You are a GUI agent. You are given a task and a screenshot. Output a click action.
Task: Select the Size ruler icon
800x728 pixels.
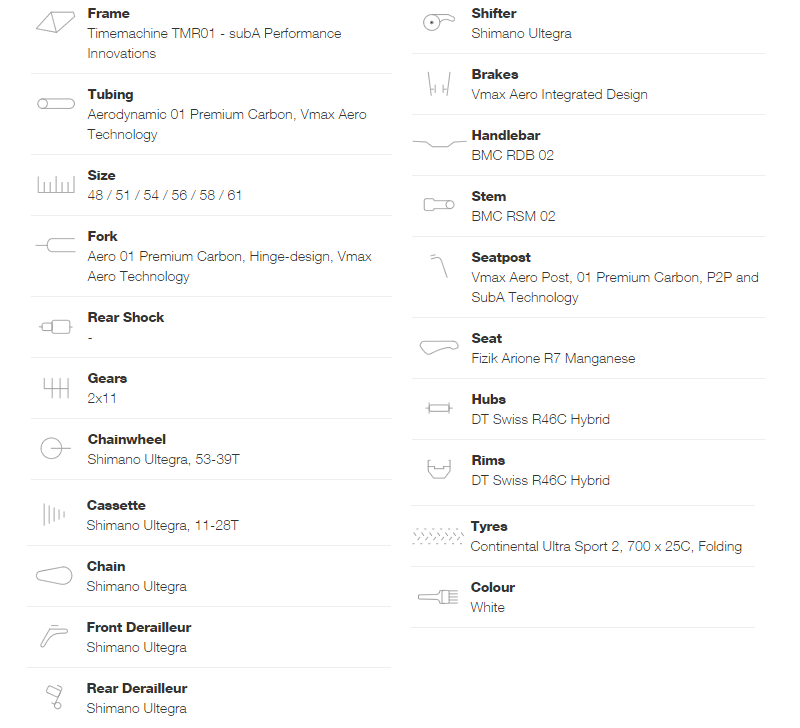tap(56, 184)
